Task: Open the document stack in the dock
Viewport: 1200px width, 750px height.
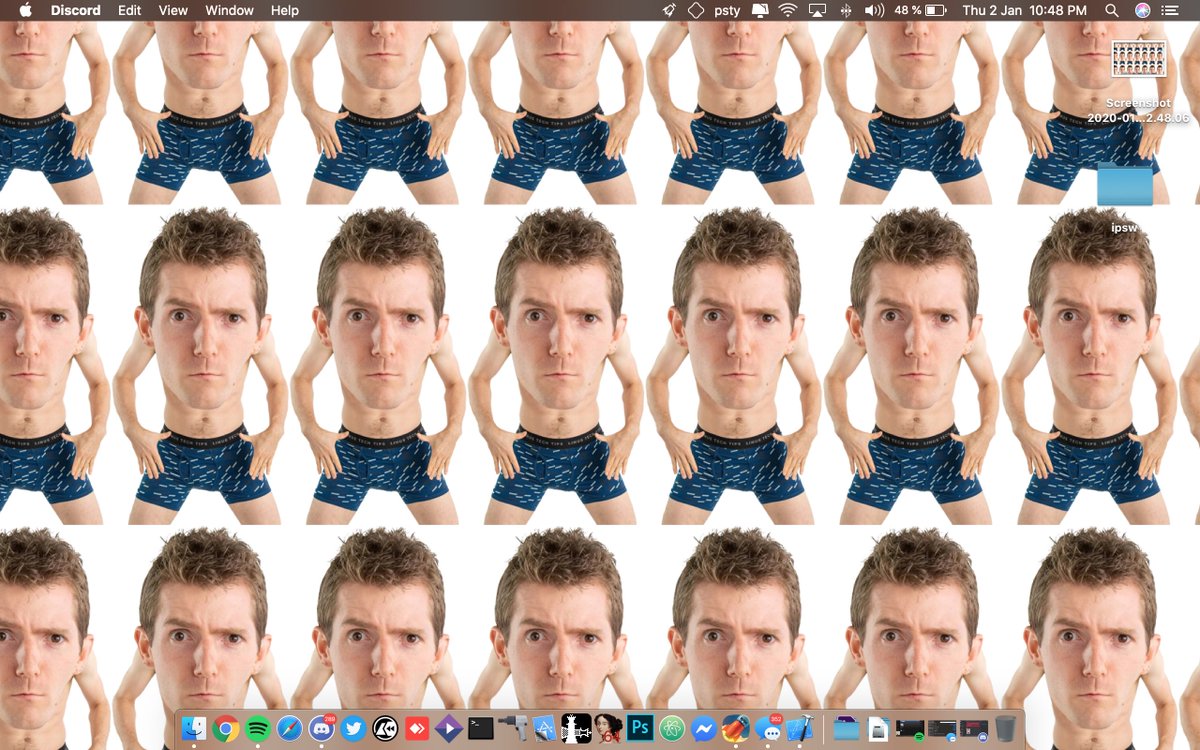Action: (x=878, y=728)
